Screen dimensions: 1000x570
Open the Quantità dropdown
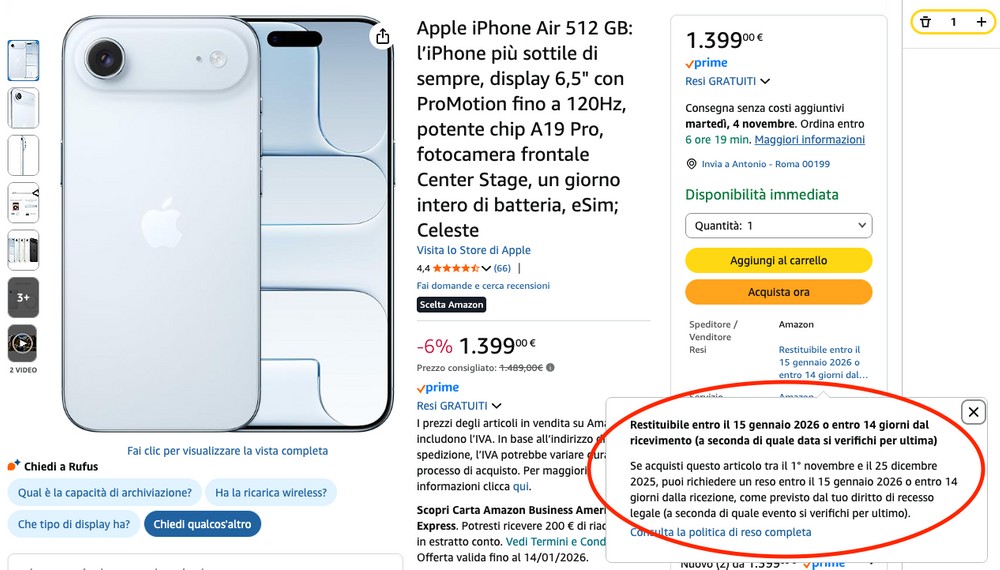[x=778, y=226]
